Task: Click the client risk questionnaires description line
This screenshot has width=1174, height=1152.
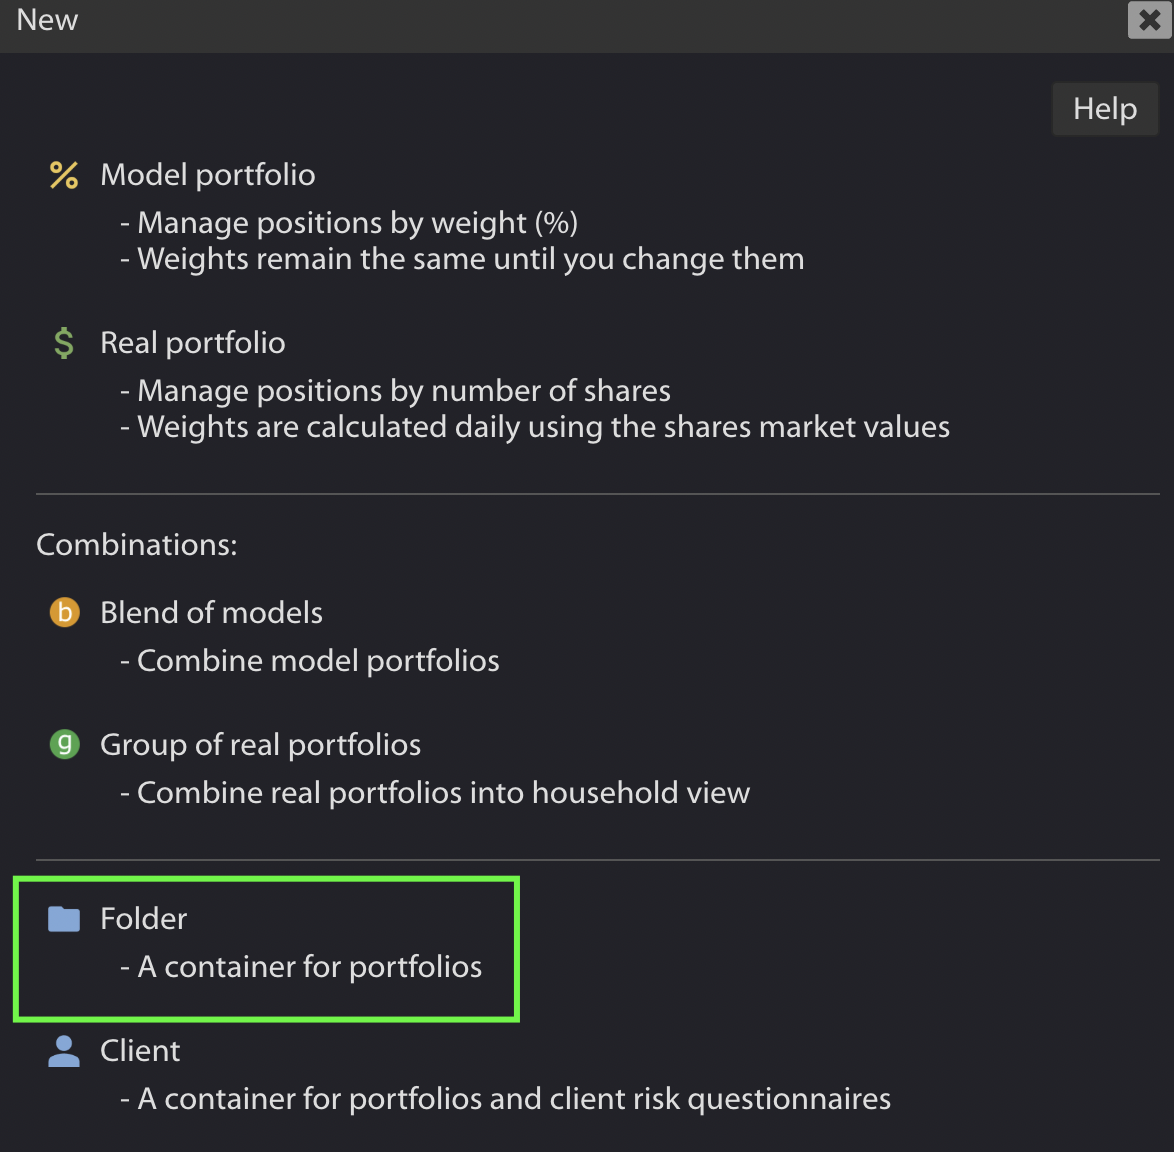Action: (x=505, y=1099)
